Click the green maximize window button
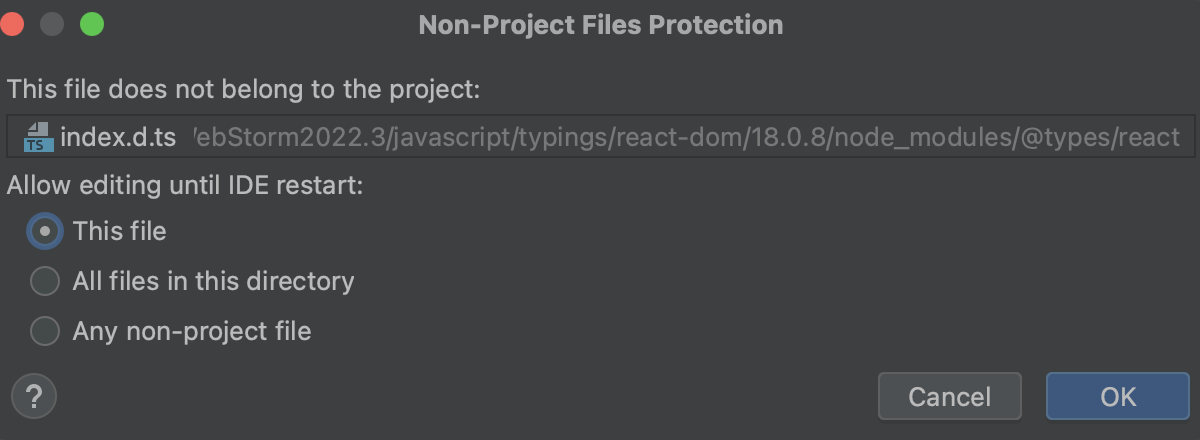Screen dimensions: 1200x440 click(x=92, y=25)
